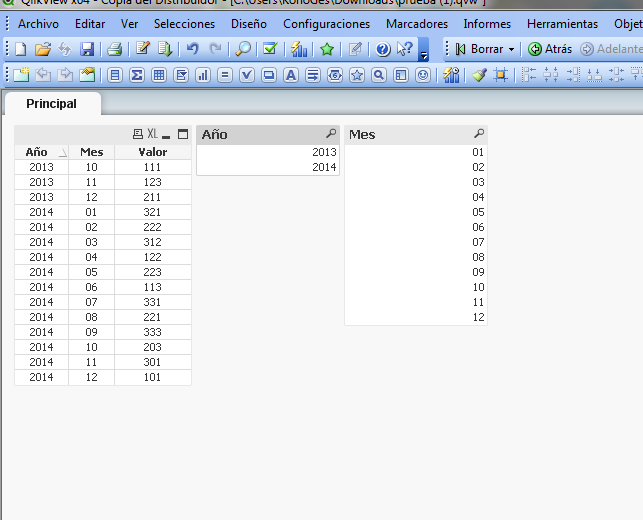Create an Input Box object
The height and width of the screenshot is (520, 643).
click(225, 75)
